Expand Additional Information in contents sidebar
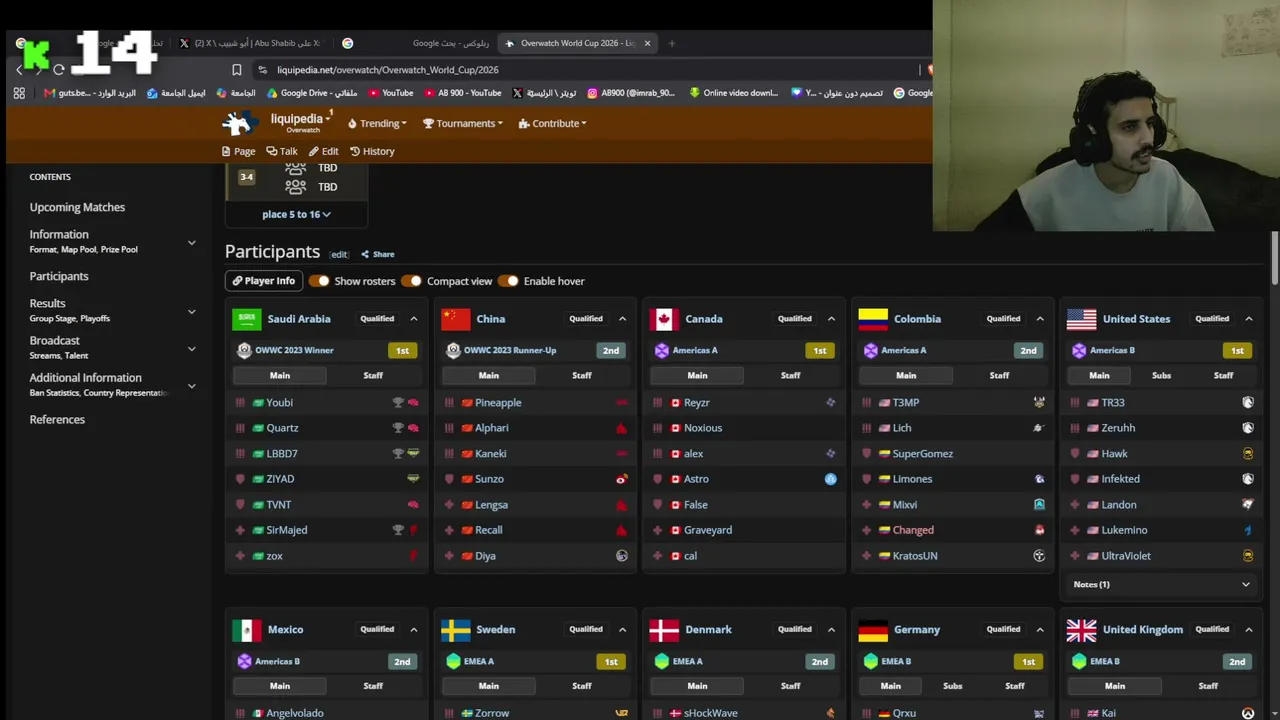Viewport: 1280px width, 720px height. click(x=191, y=385)
